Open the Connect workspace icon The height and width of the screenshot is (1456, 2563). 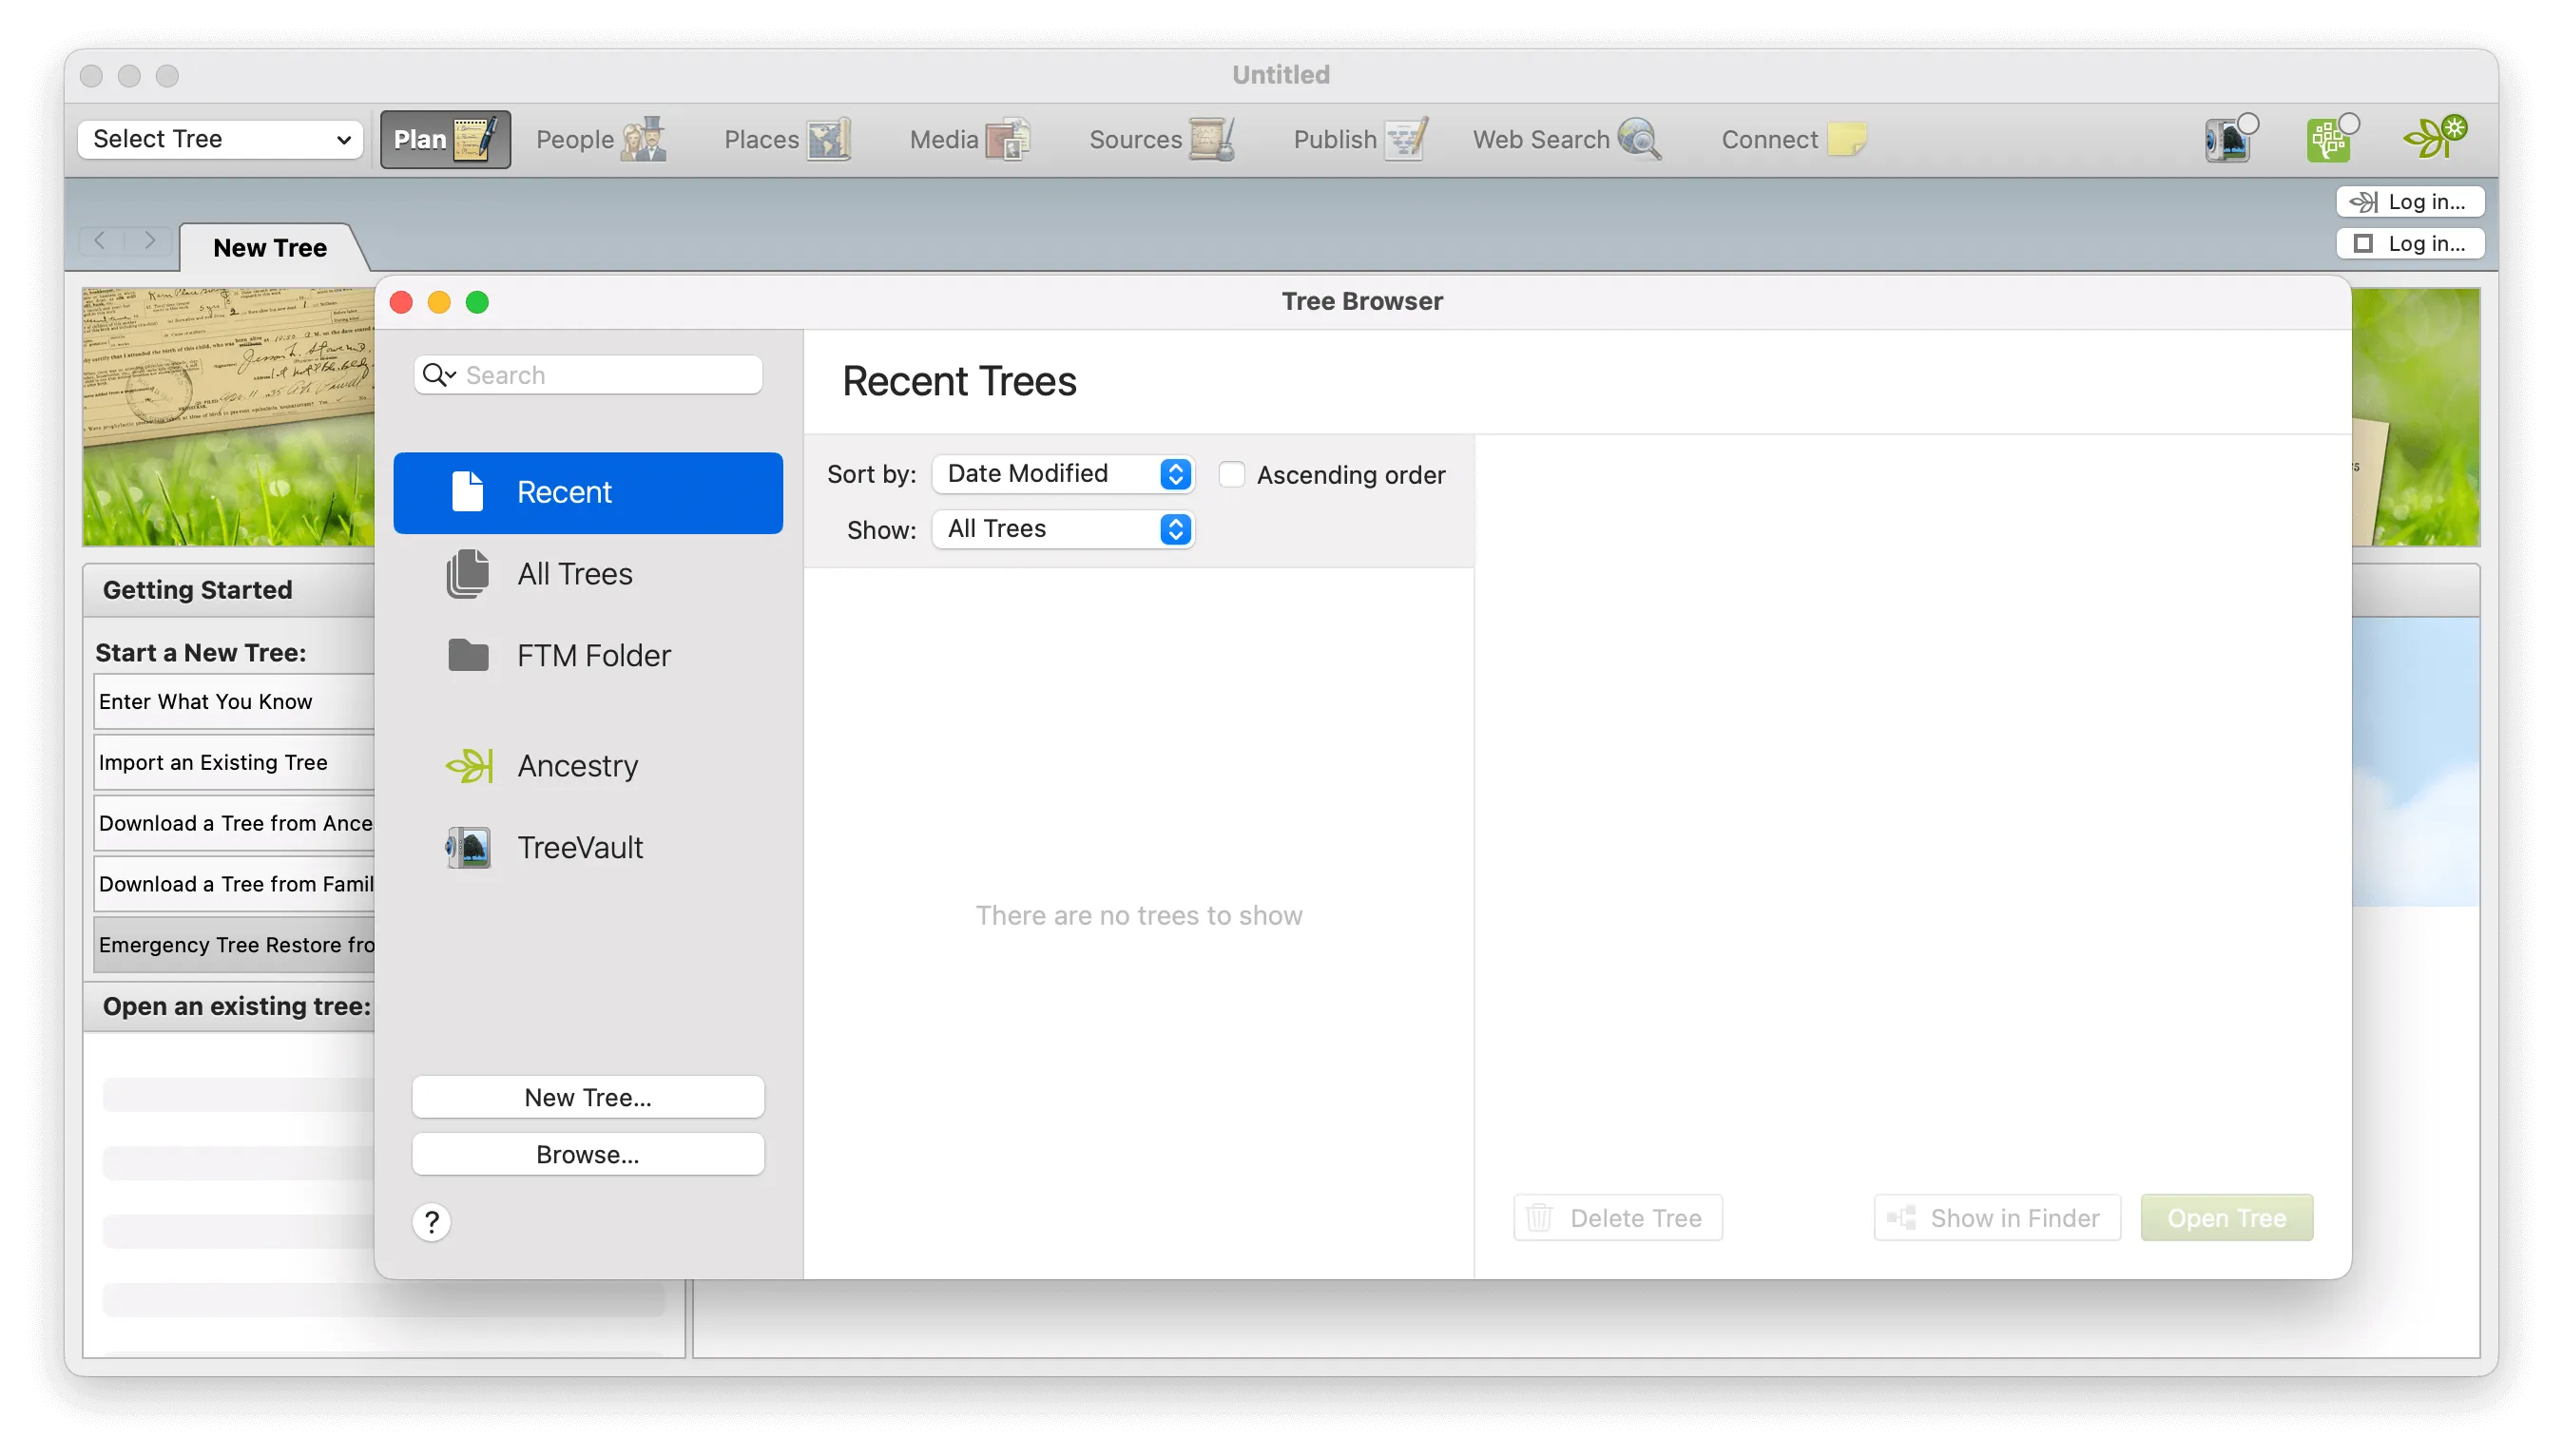point(1790,139)
